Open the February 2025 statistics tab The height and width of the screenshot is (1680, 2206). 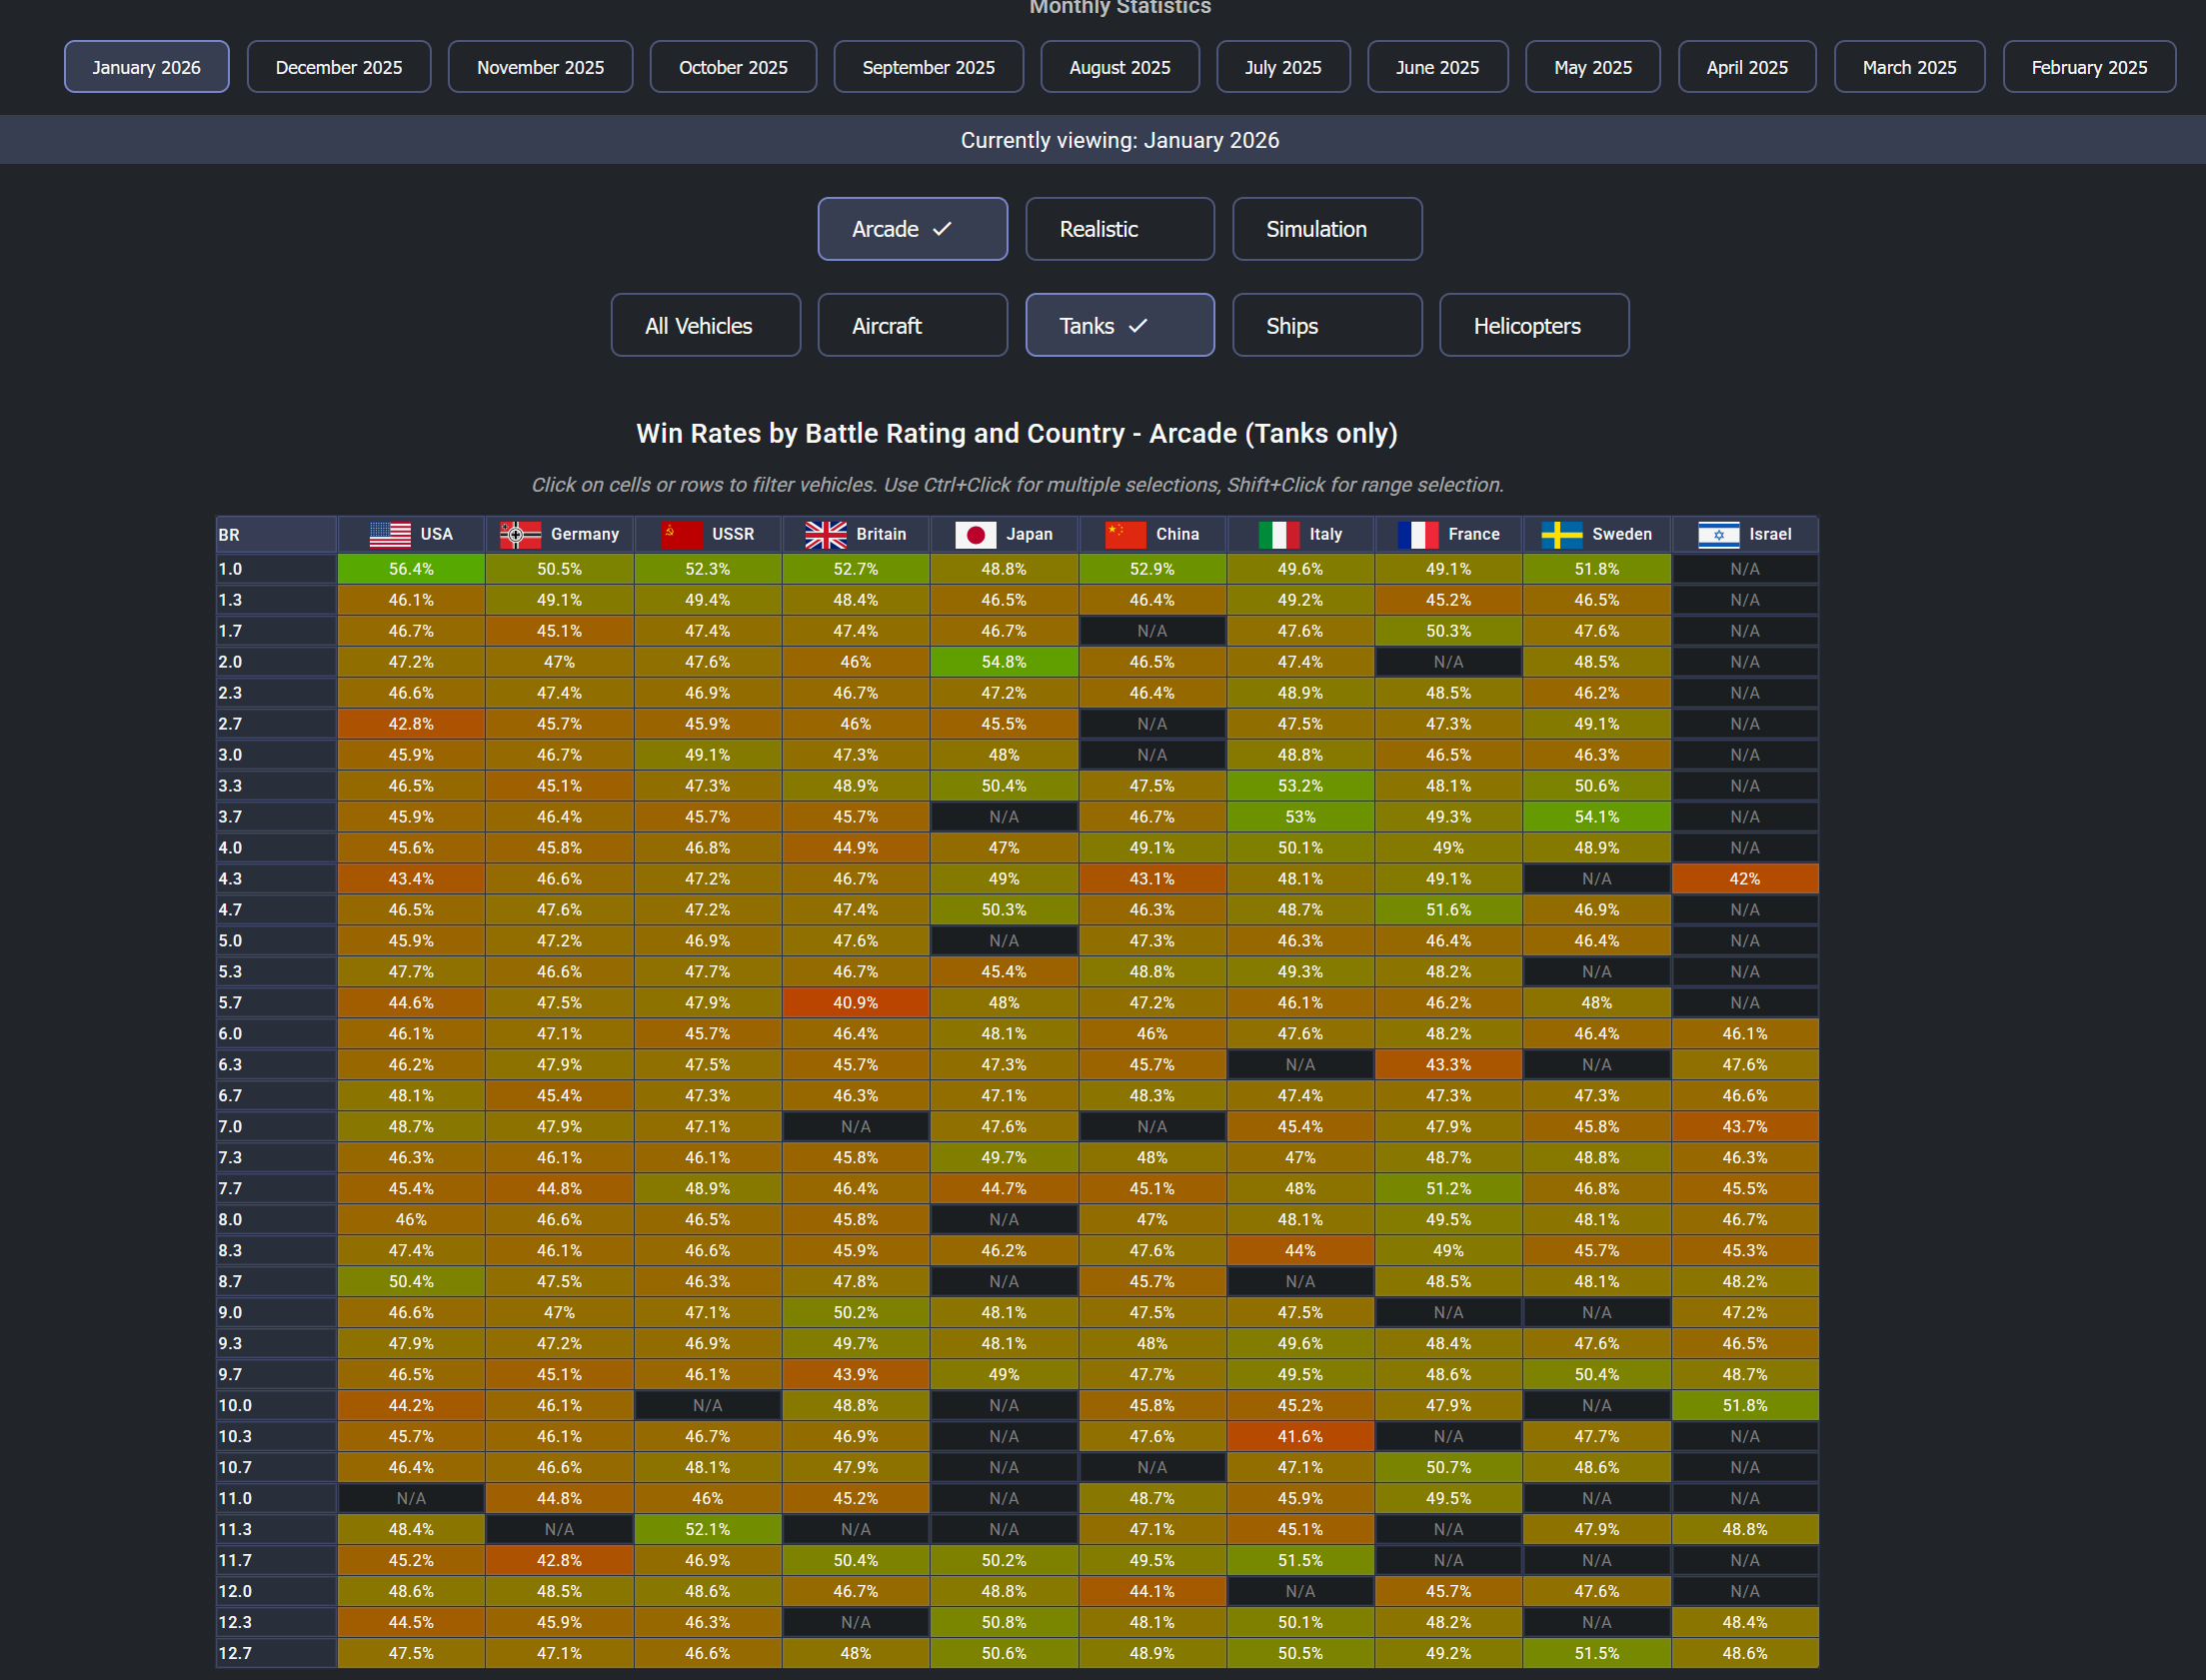(2088, 67)
